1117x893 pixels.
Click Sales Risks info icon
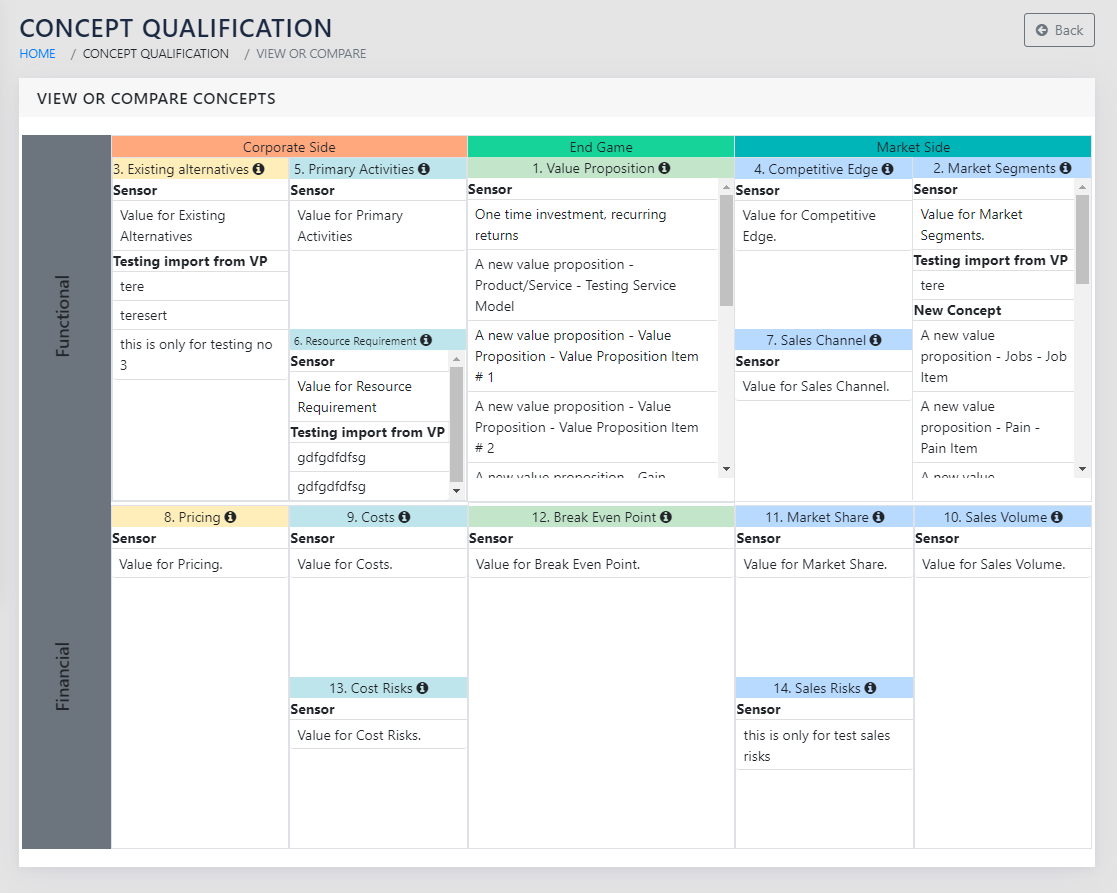pyautogui.click(x=871, y=689)
